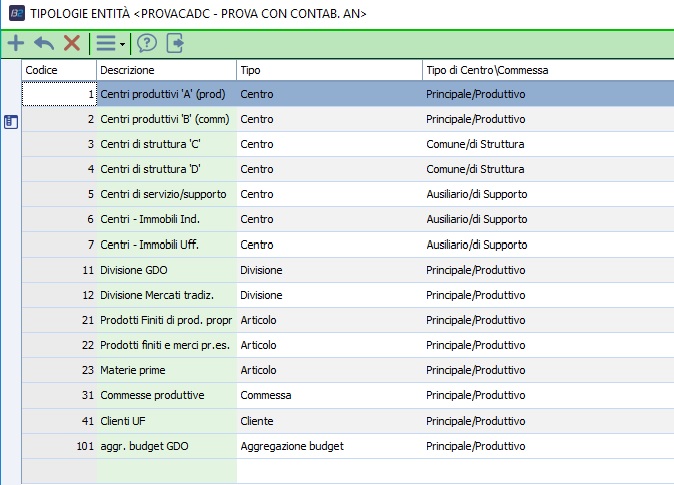Select the code cell with value 41
674x485 pixels.
59,421
